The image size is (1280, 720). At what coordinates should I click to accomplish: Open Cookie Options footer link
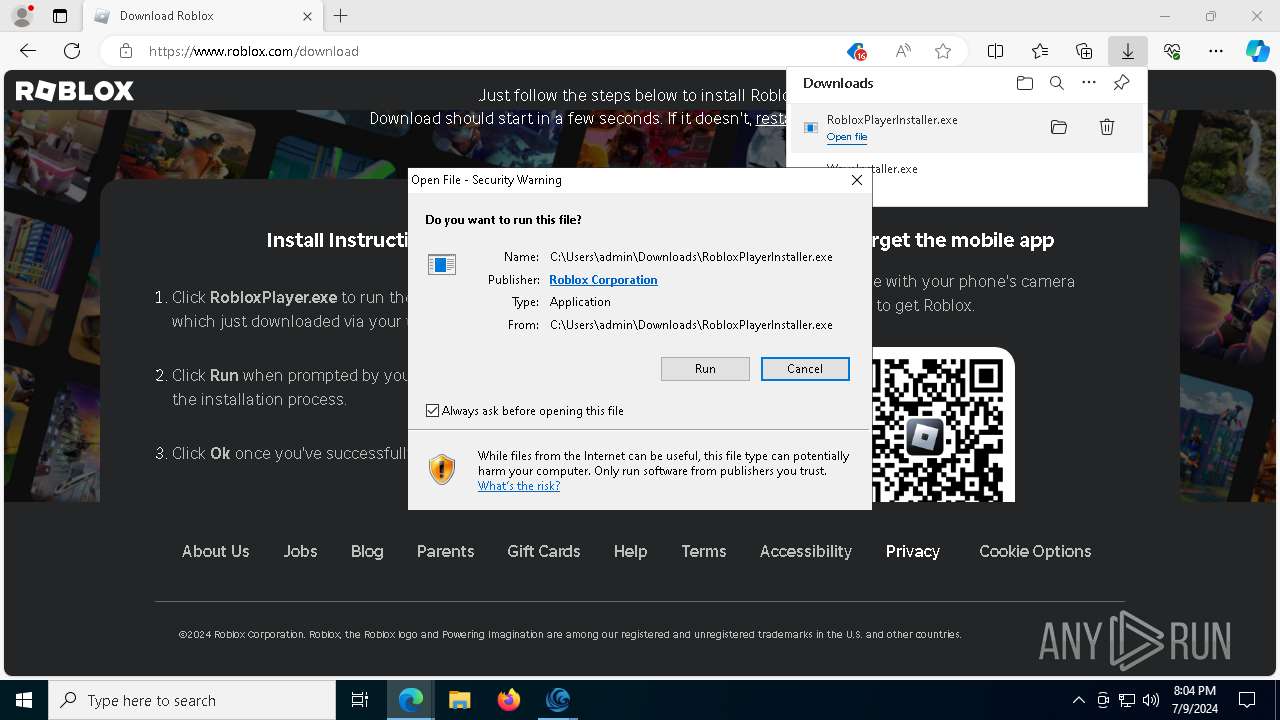tap(1035, 551)
